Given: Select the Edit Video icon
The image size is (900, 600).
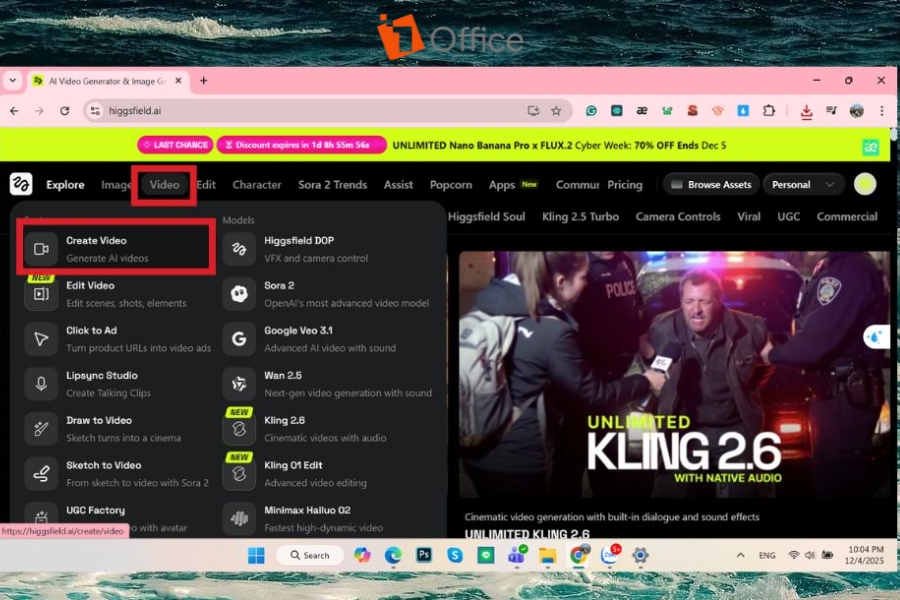Looking at the screenshot, I should pyautogui.click(x=41, y=293).
